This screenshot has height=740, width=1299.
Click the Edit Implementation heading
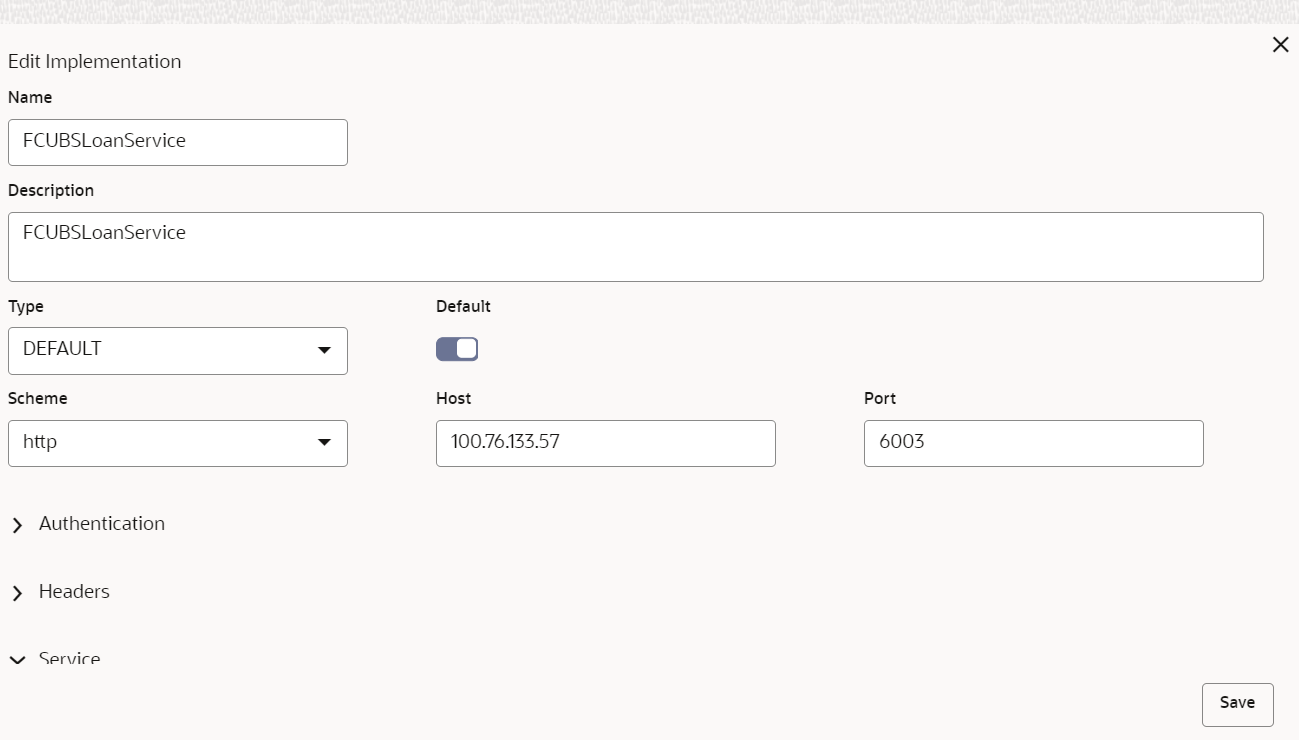pos(95,62)
